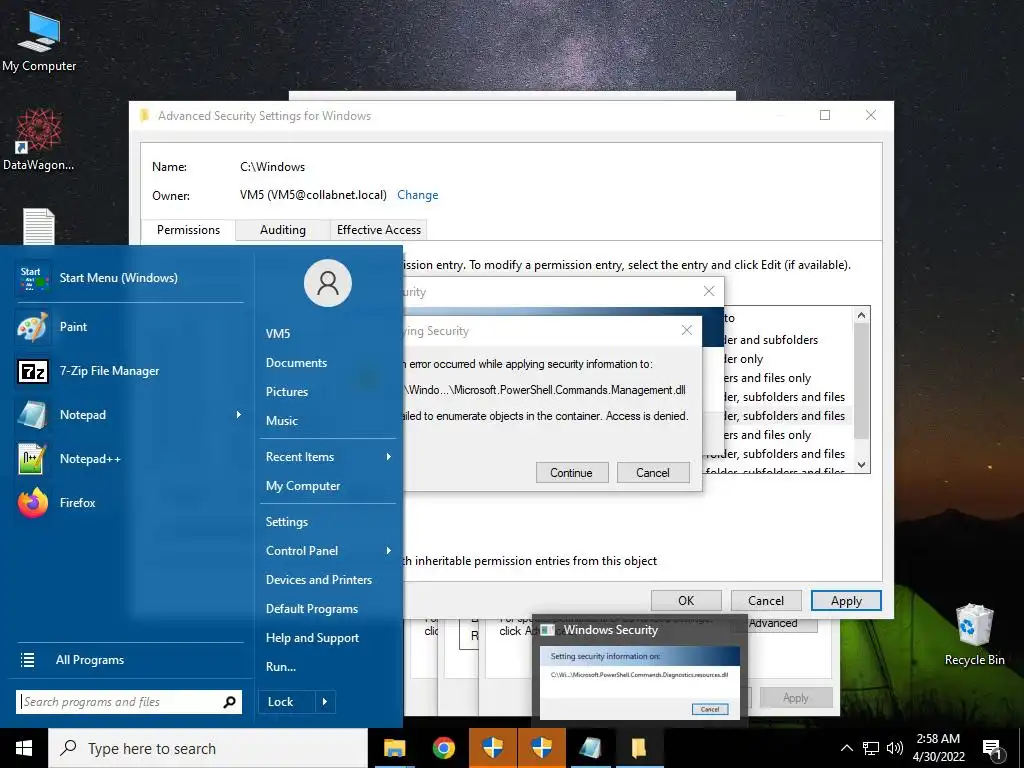Switch to the Permissions tab

click(188, 230)
